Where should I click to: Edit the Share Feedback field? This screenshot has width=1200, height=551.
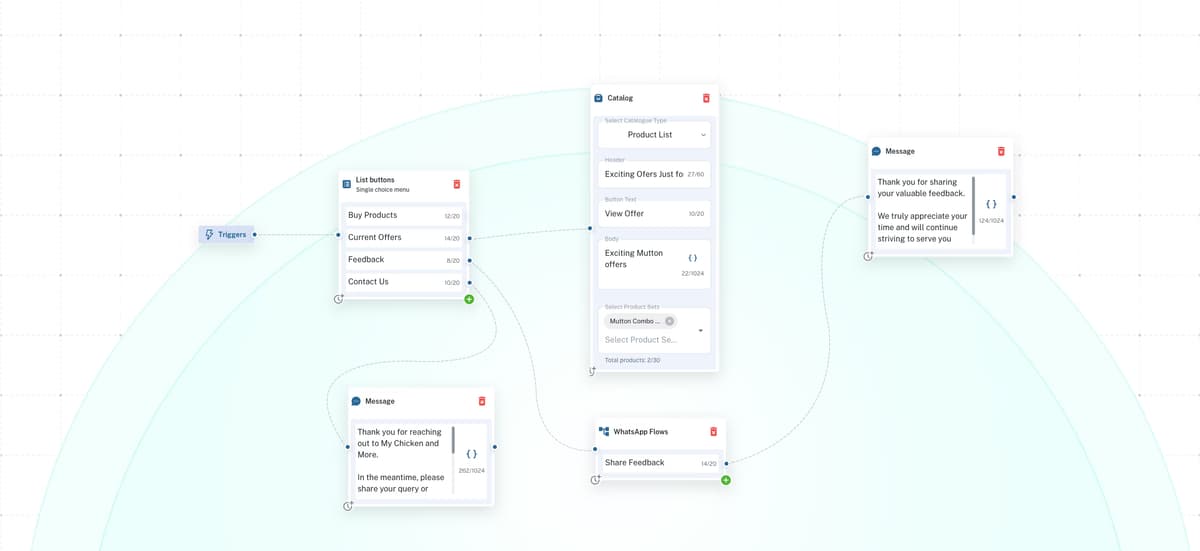660,463
